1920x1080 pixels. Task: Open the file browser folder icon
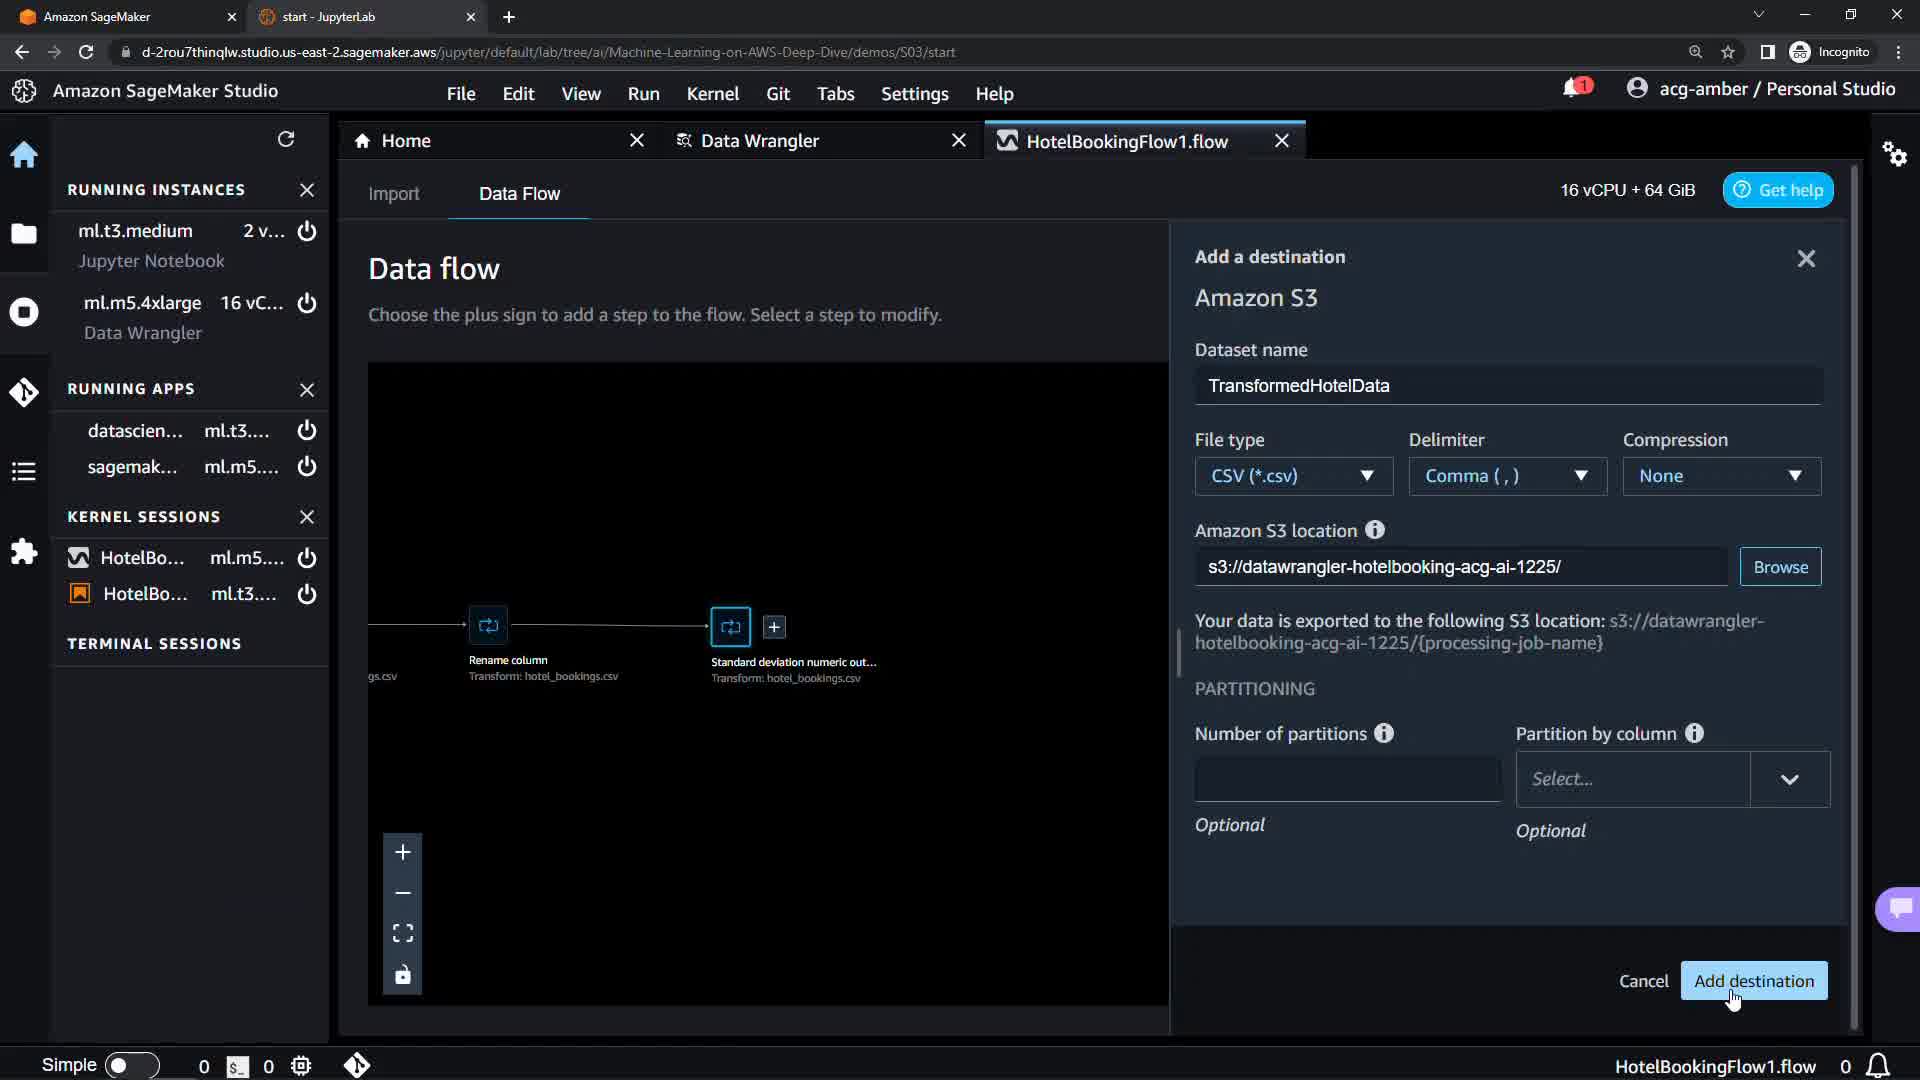(24, 234)
